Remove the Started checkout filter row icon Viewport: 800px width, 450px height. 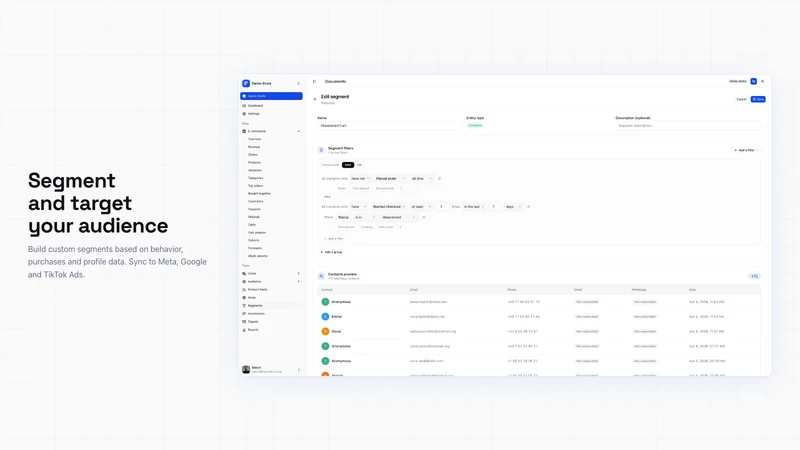(x=529, y=207)
